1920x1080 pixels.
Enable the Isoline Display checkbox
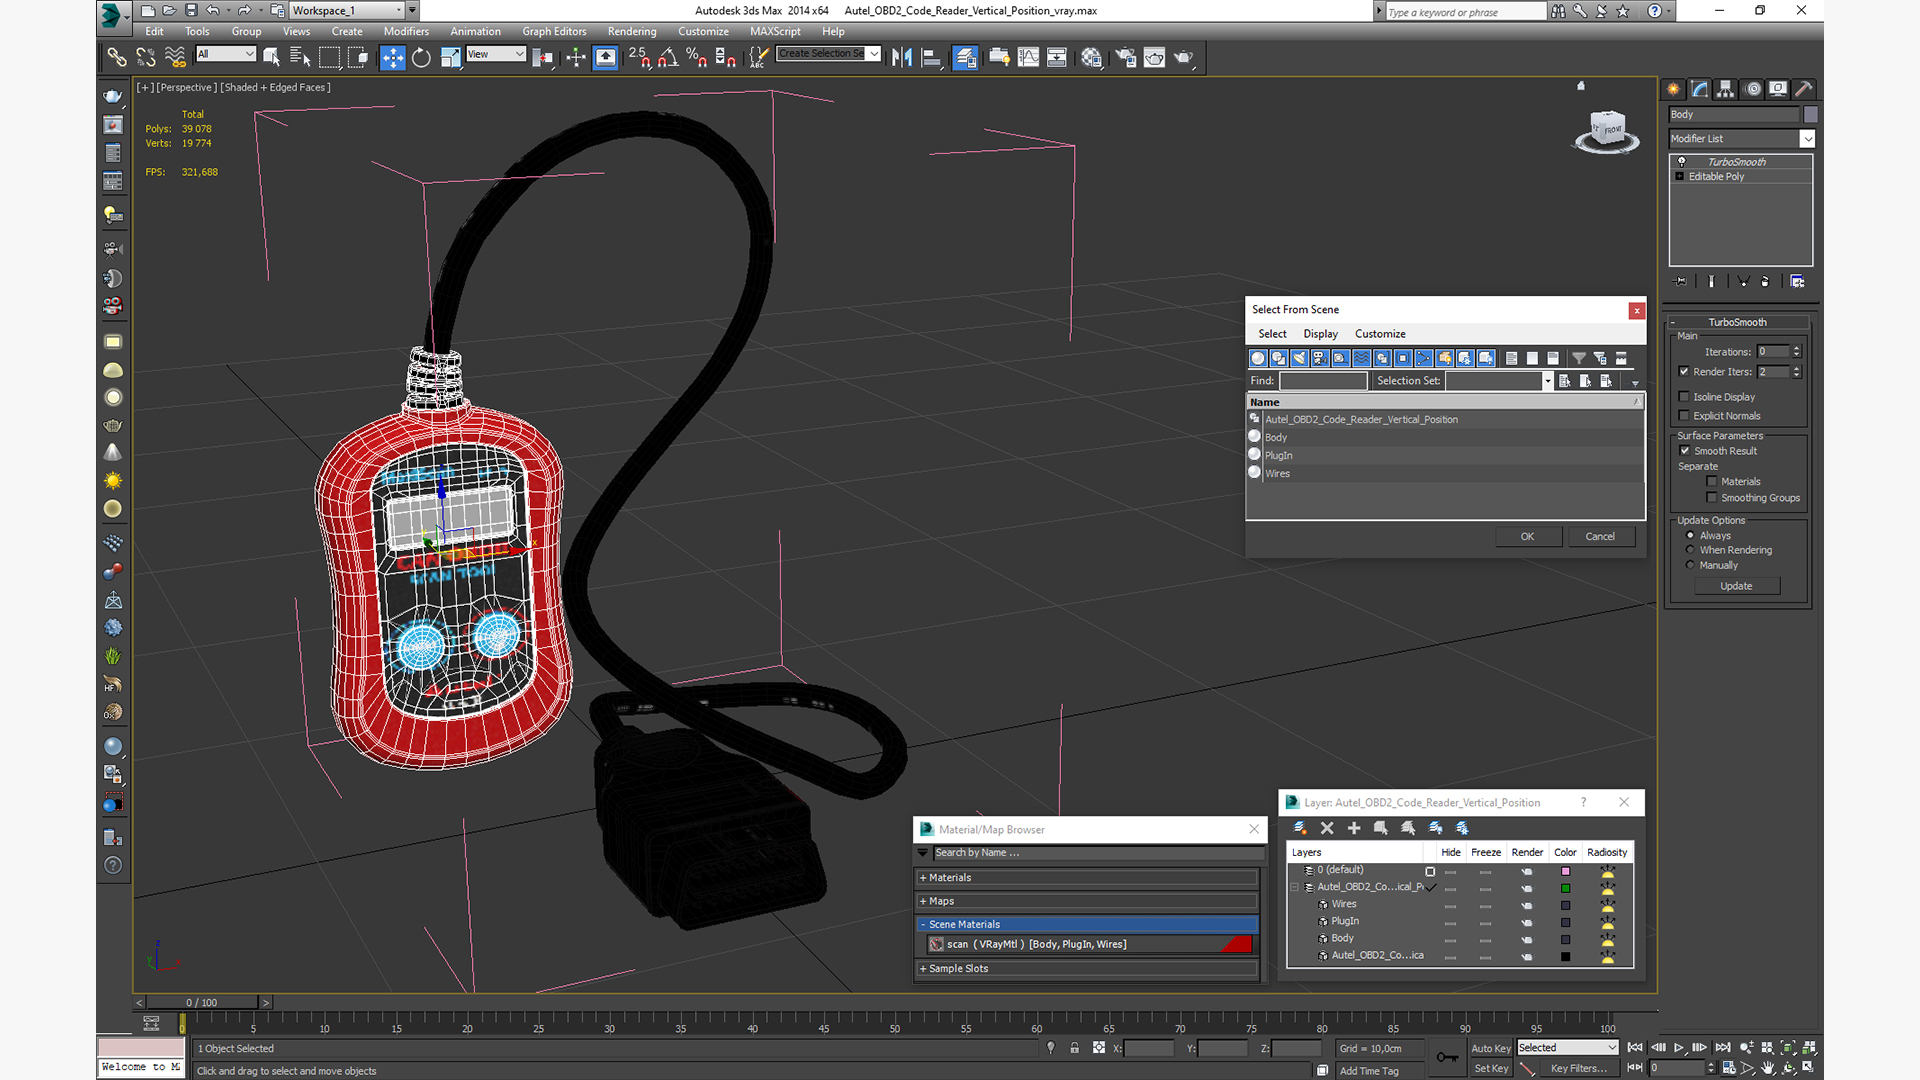pos(1684,397)
